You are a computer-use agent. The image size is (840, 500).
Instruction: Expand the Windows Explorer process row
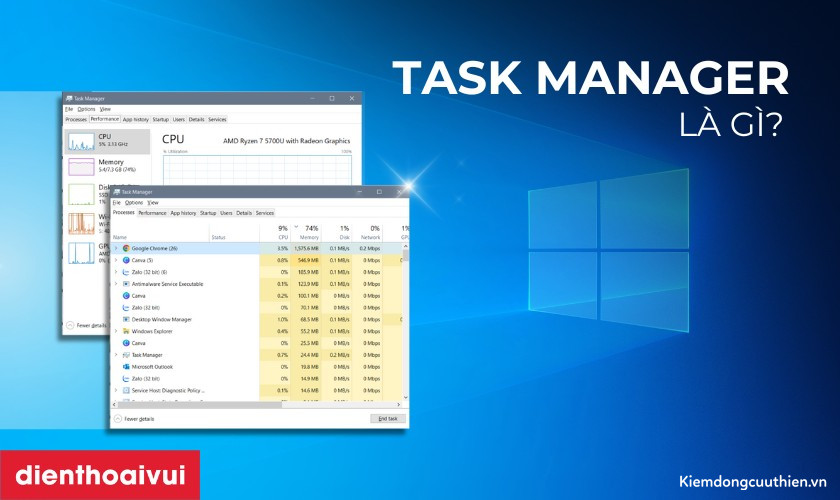pyautogui.click(x=116, y=331)
